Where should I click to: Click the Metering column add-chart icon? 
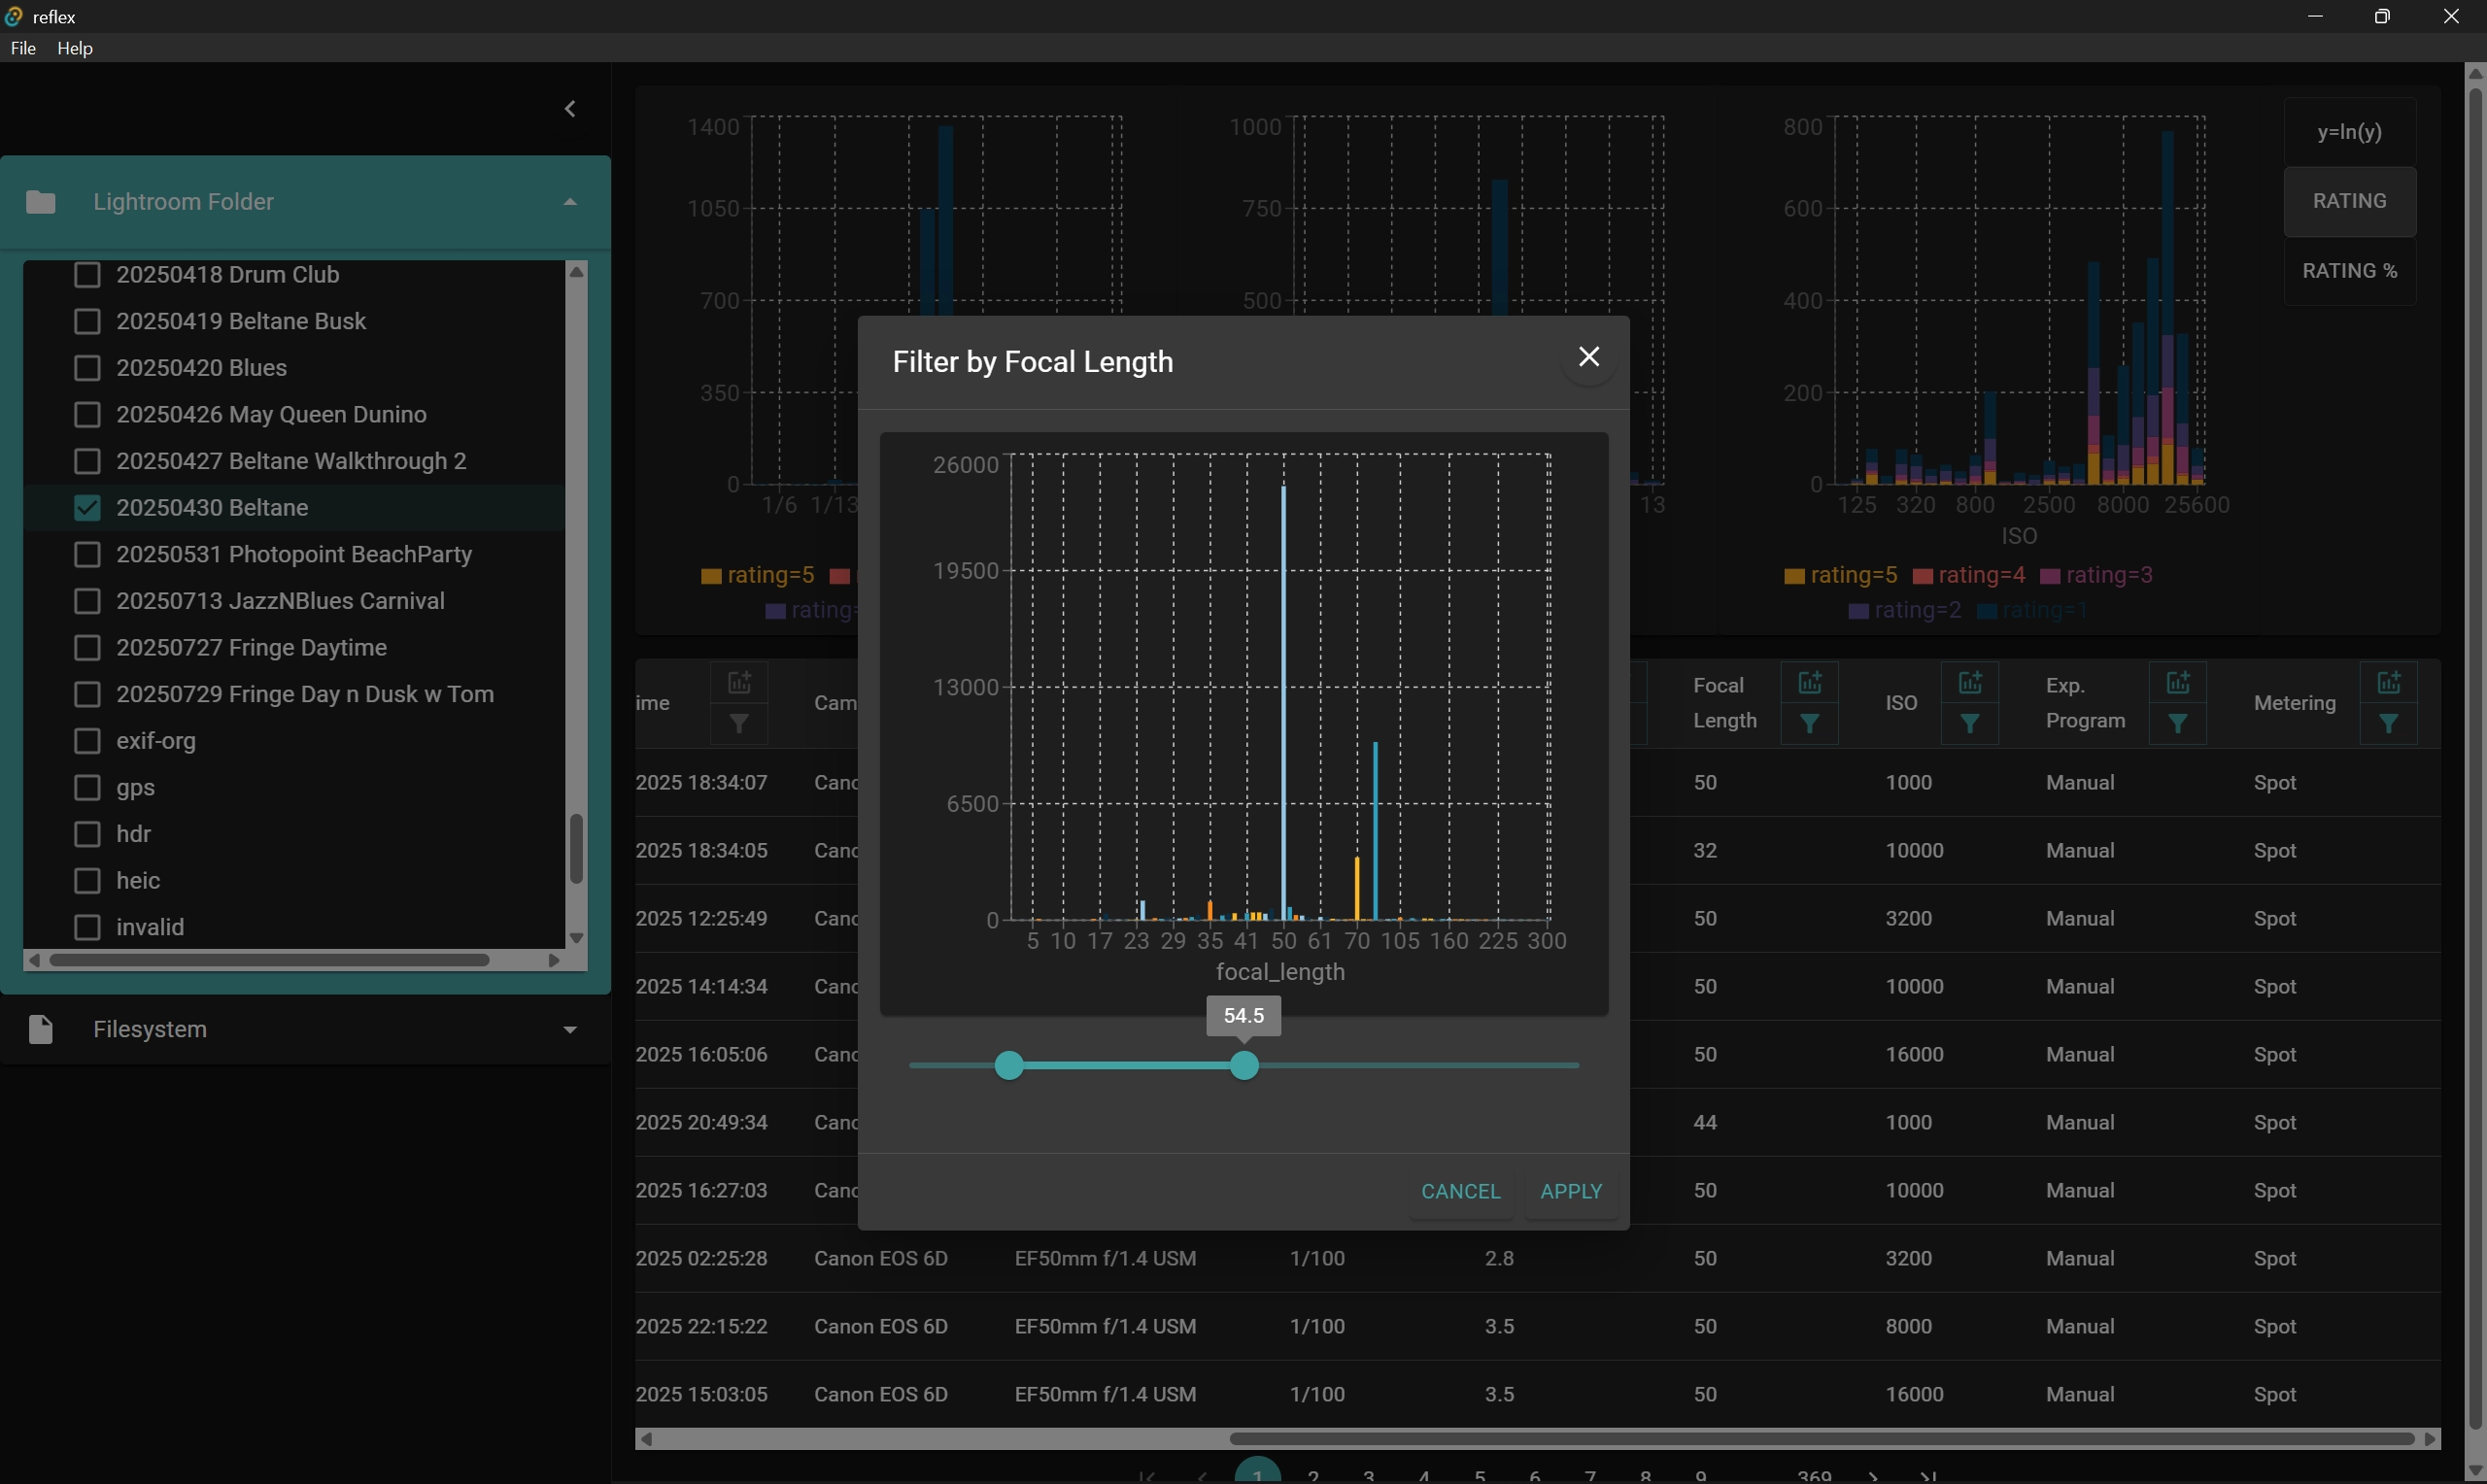2388,683
